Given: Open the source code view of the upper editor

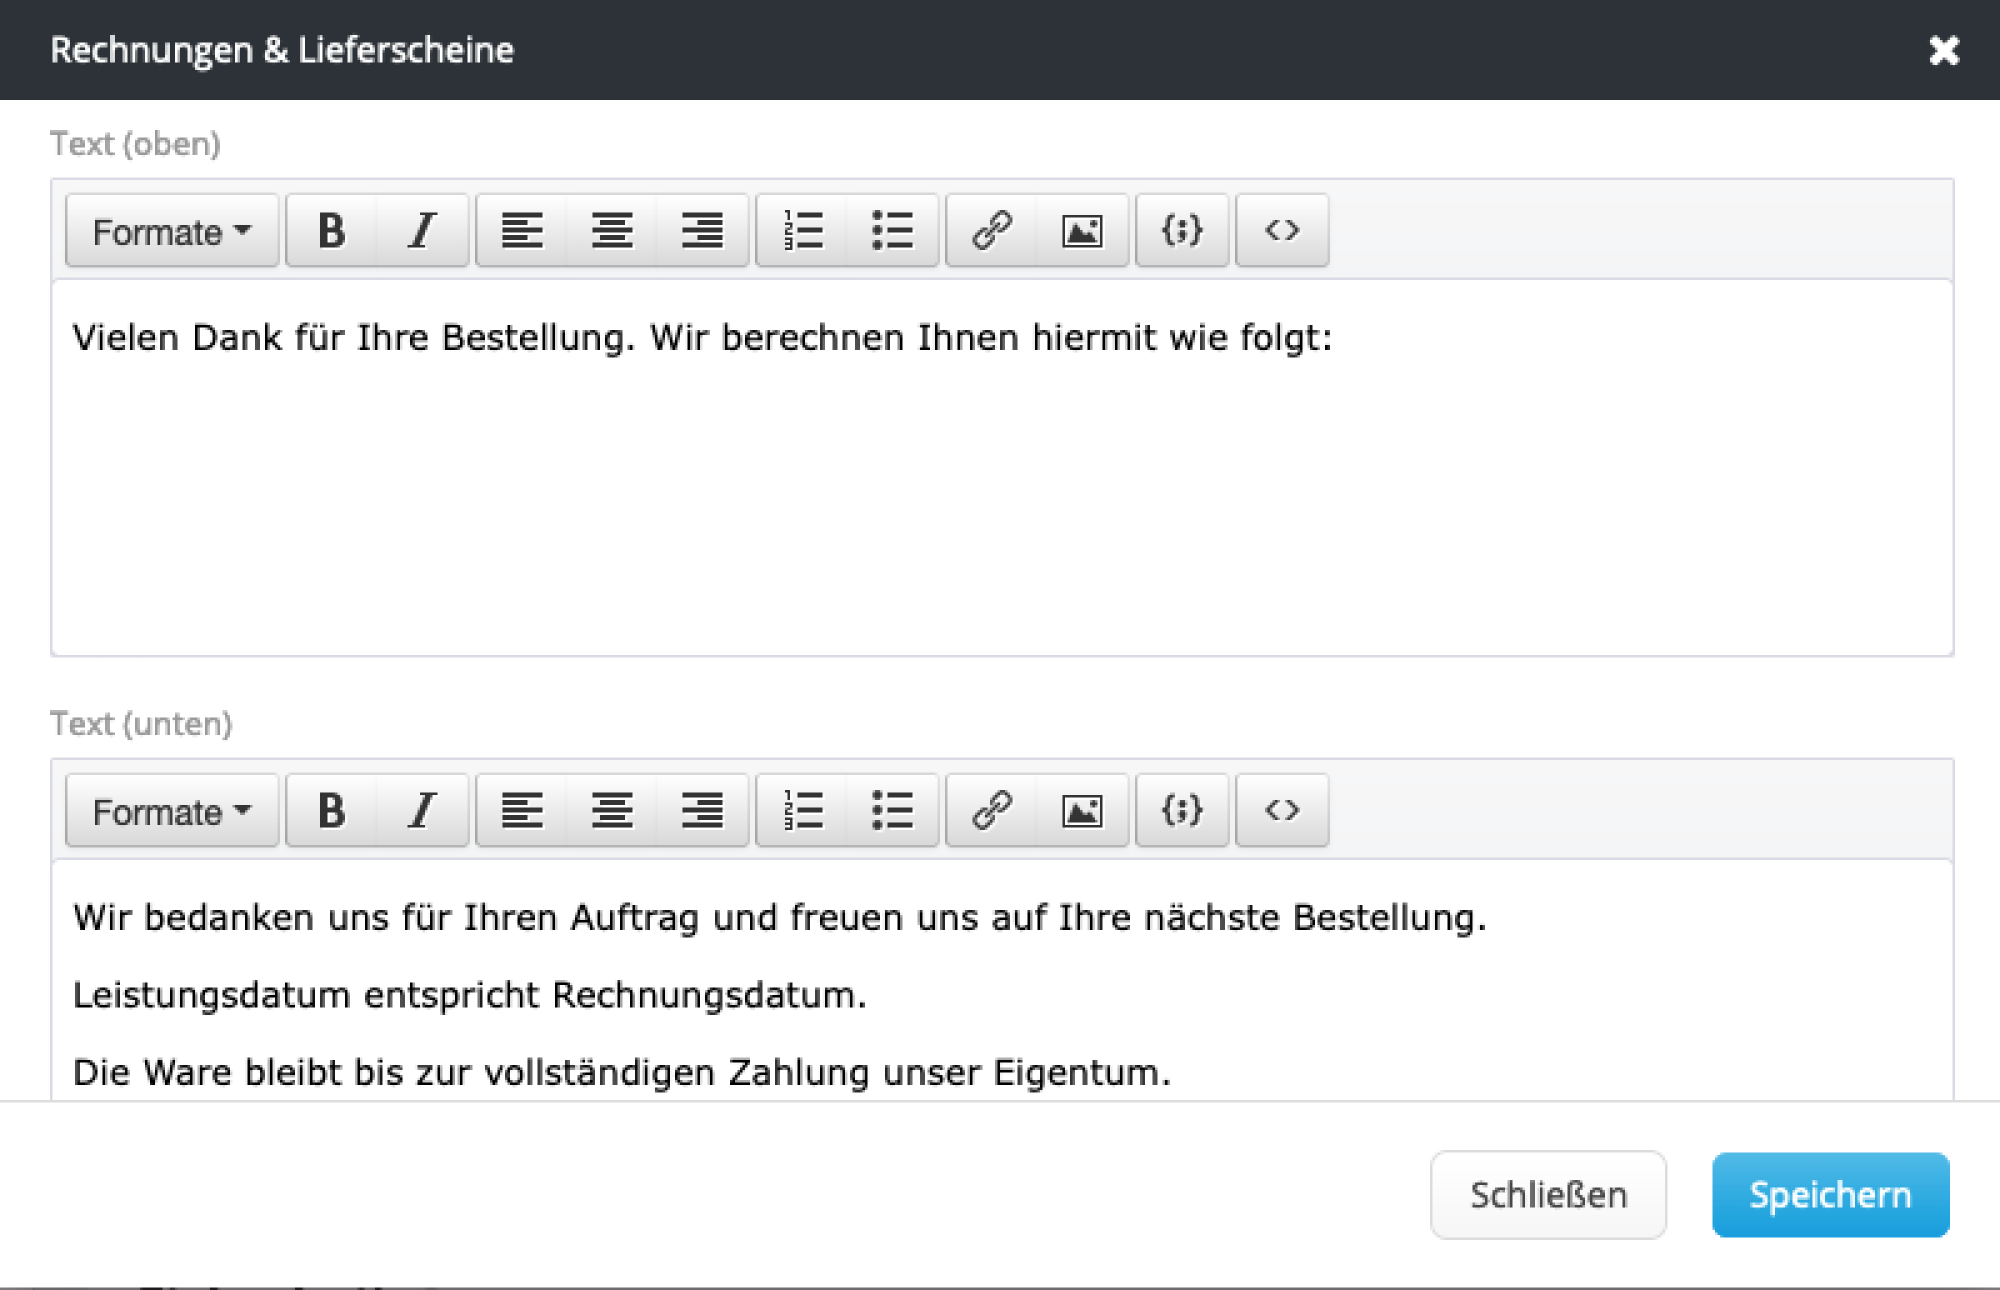Looking at the screenshot, I should 1281,231.
